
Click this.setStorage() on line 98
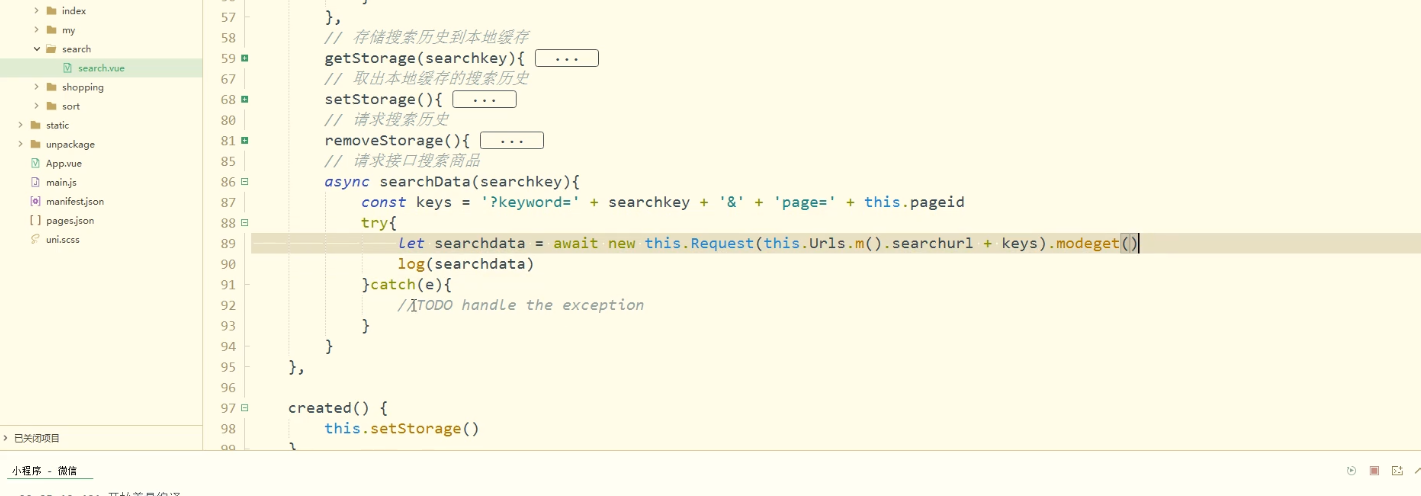(x=402, y=428)
